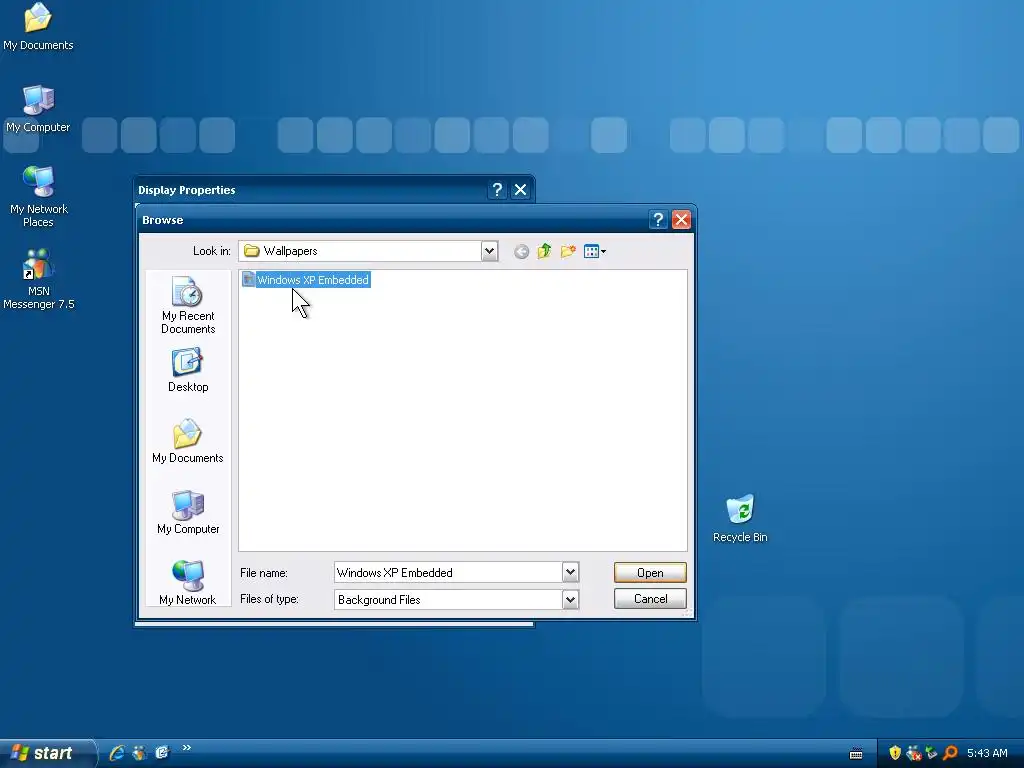
Task: Expand the Look in dropdown arrow
Action: coord(489,251)
